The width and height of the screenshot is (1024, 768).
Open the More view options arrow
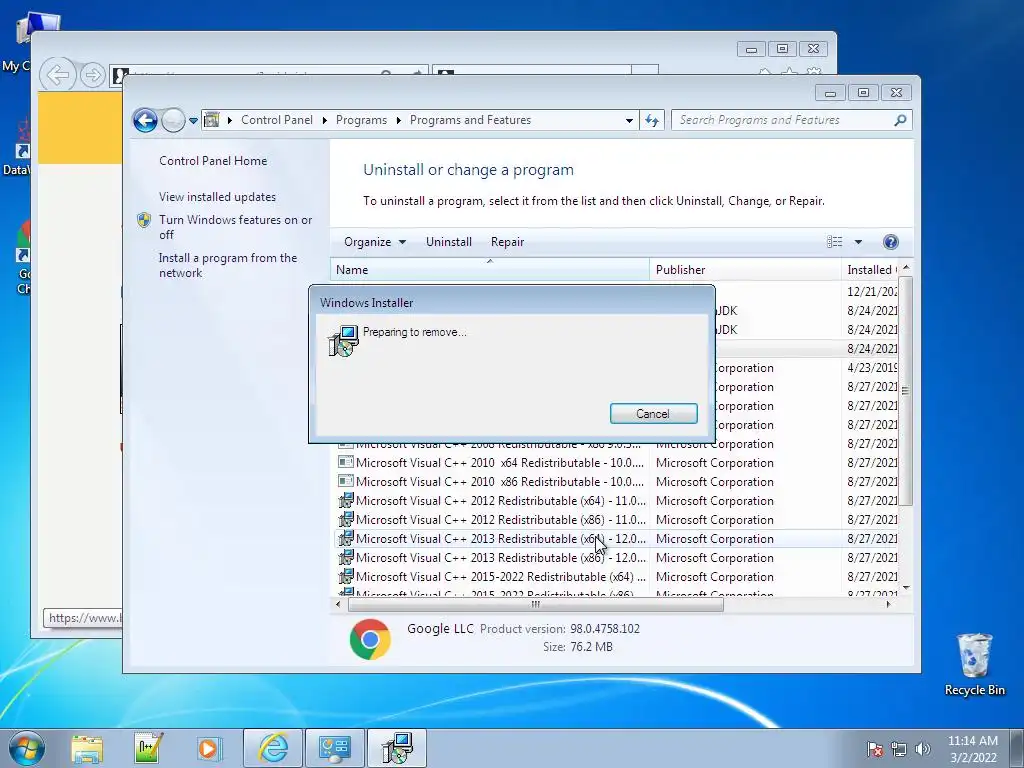(x=858, y=242)
